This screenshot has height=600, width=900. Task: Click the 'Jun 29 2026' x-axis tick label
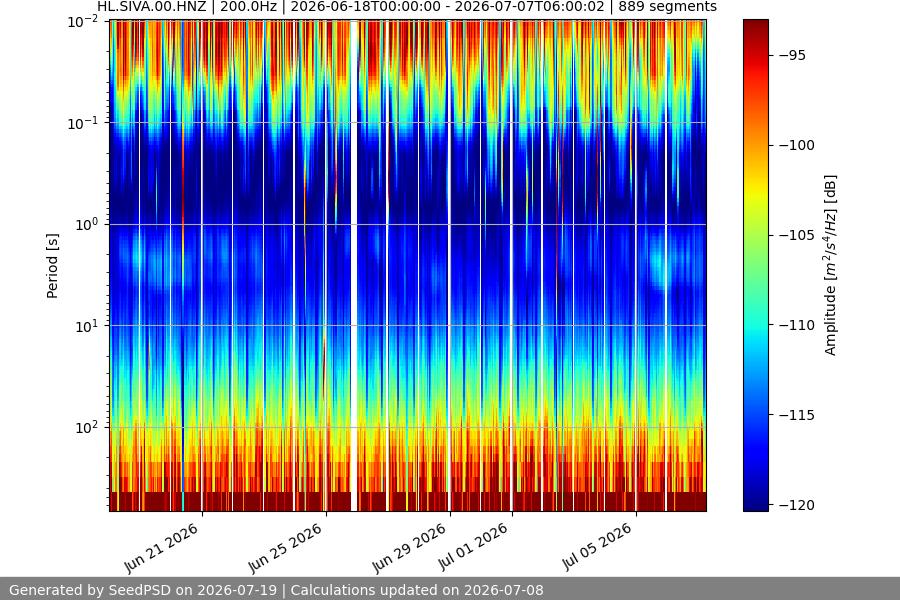pyautogui.click(x=410, y=547)
